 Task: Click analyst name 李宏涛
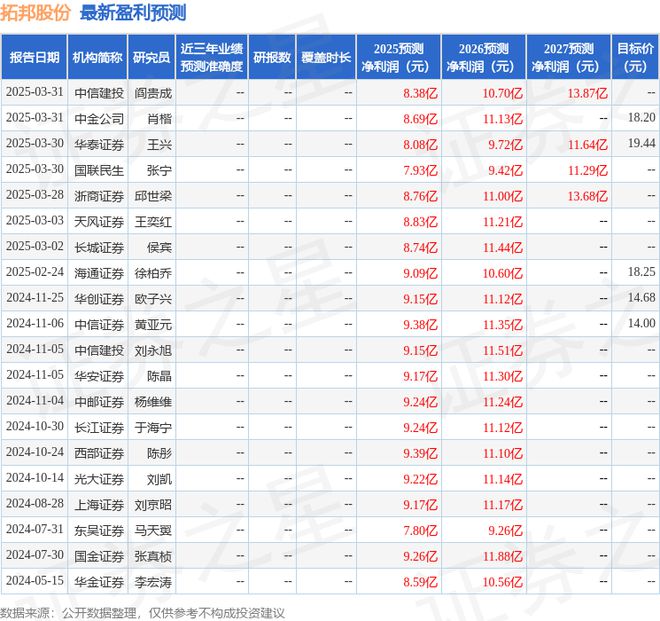pos(153,582)
